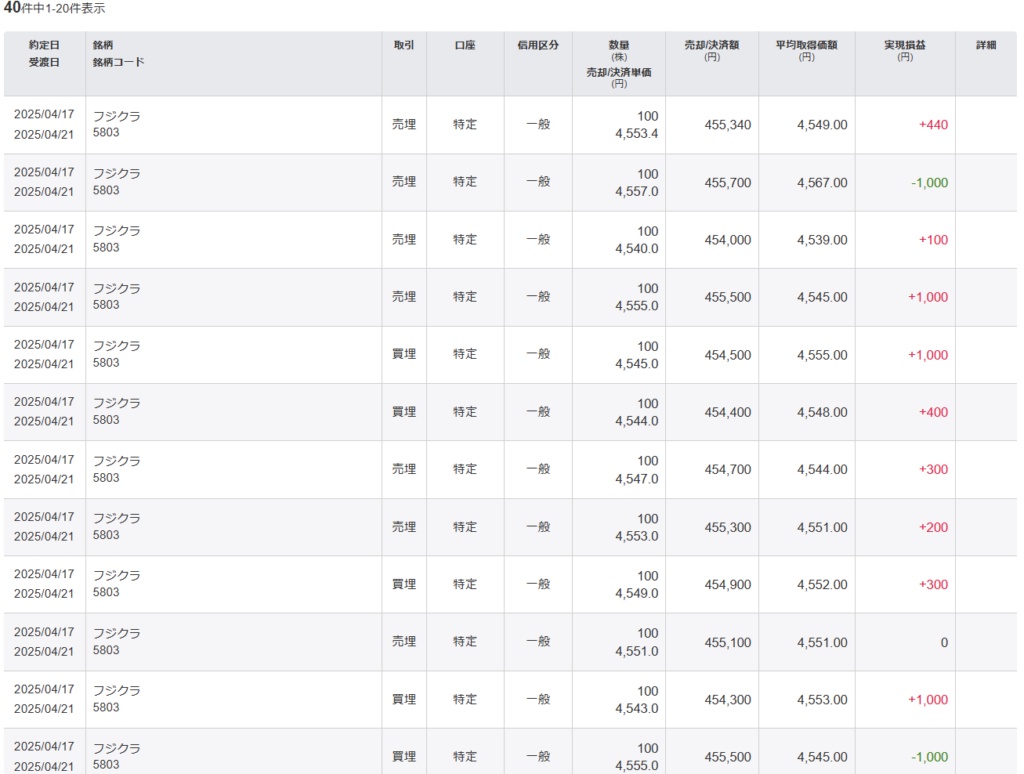
Task: Click the 455,100 settlement amount cell
Action: pos(727,642)
